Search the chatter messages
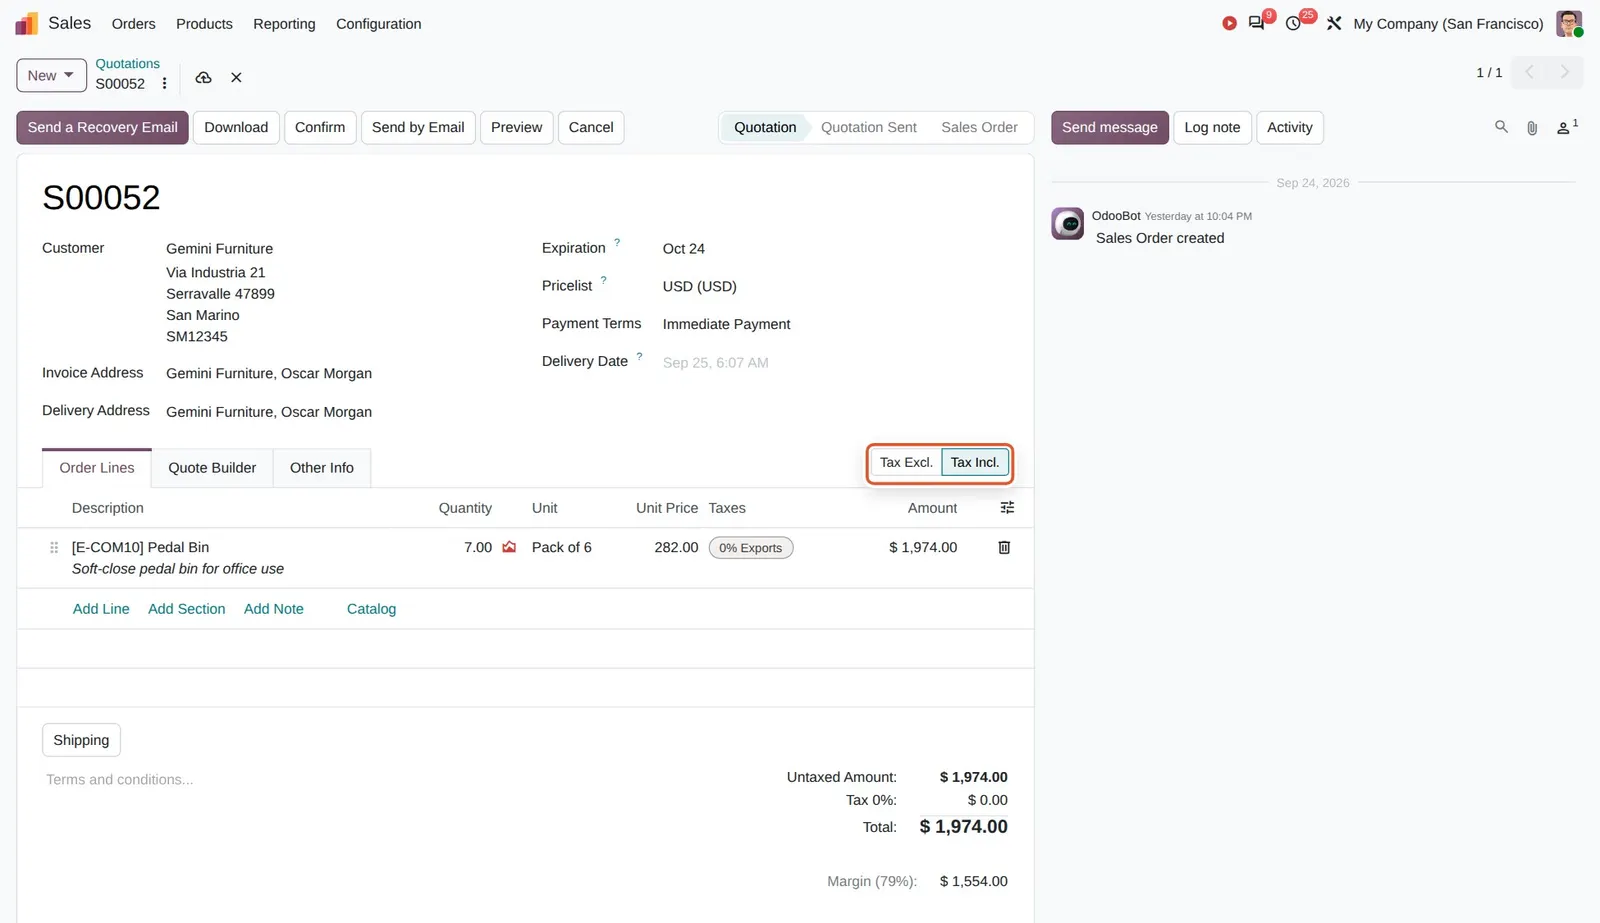Screen dimensions: 1600x923 (x=1501, y=127)
